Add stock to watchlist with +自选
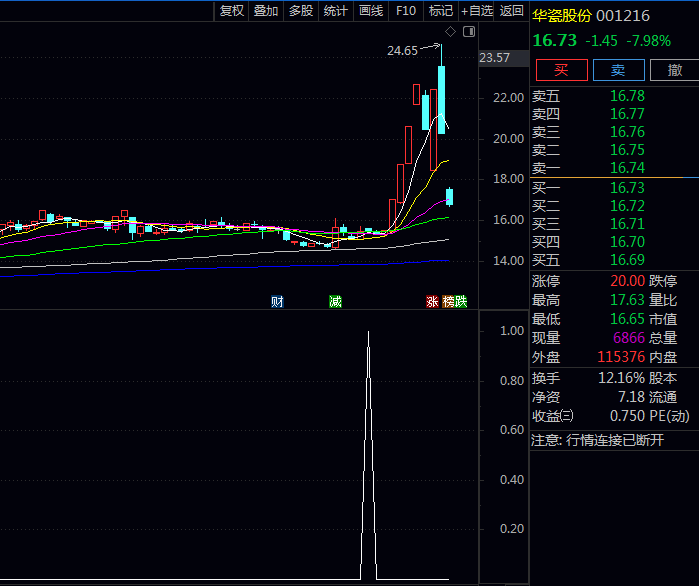 pyautogui.click(x=477, y=11)
